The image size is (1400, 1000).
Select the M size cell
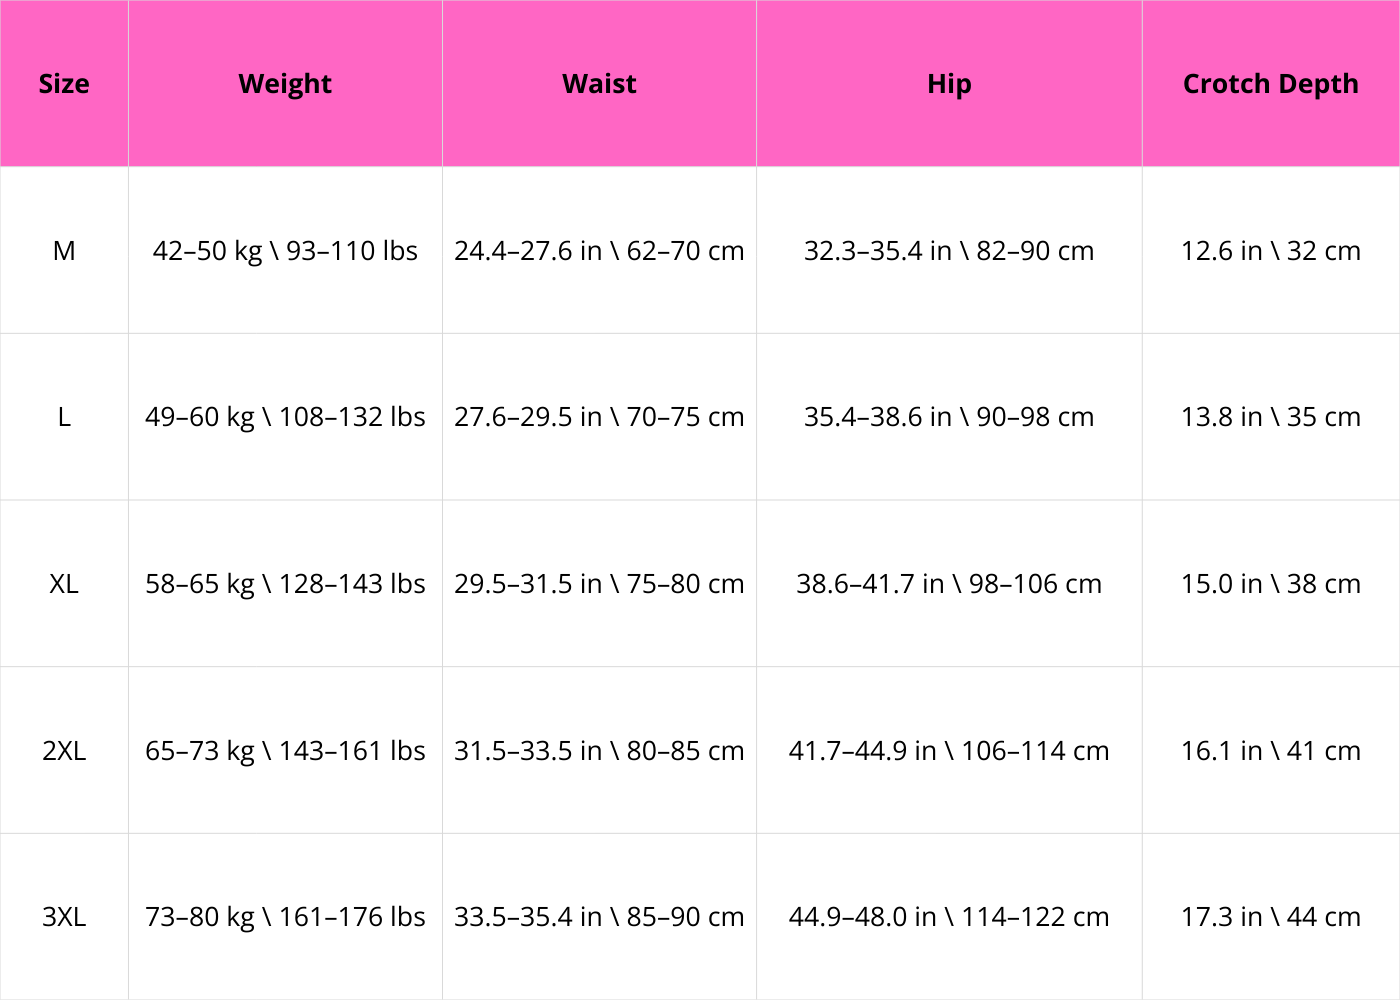coord(64,251)
